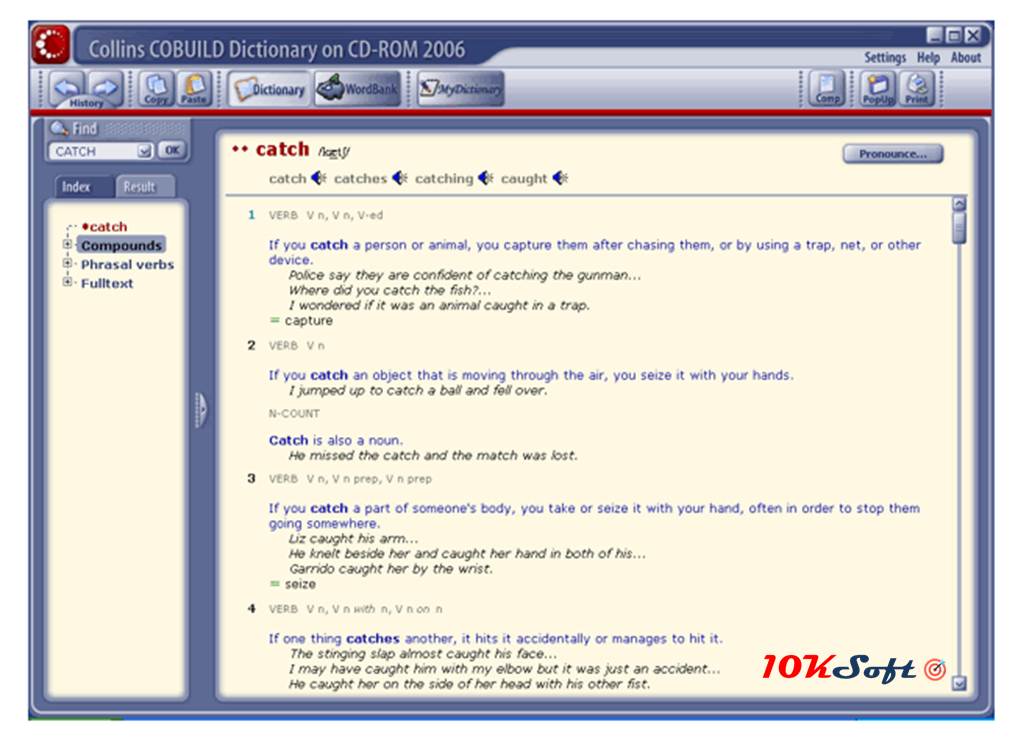Click 'Catch is also a noun.' text
Viewport: 1018px width, 741px height.
point(336,440)
